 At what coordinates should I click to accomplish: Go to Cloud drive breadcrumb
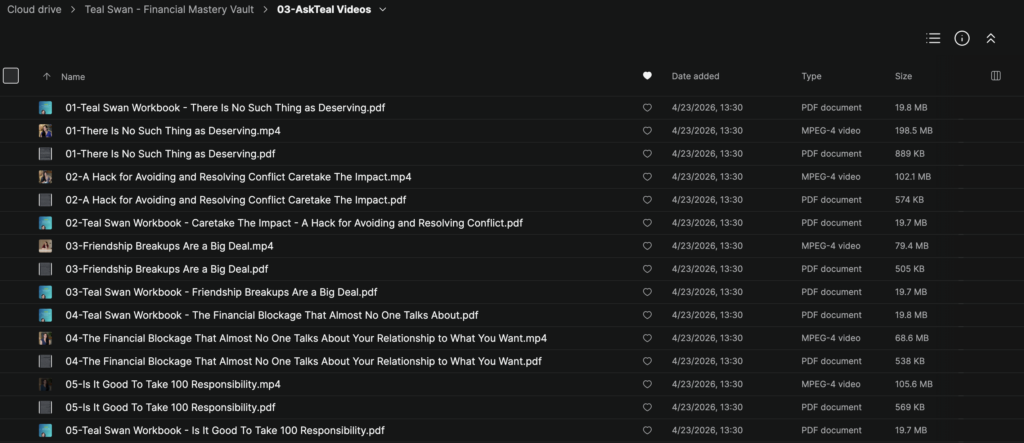pos(34,10)
